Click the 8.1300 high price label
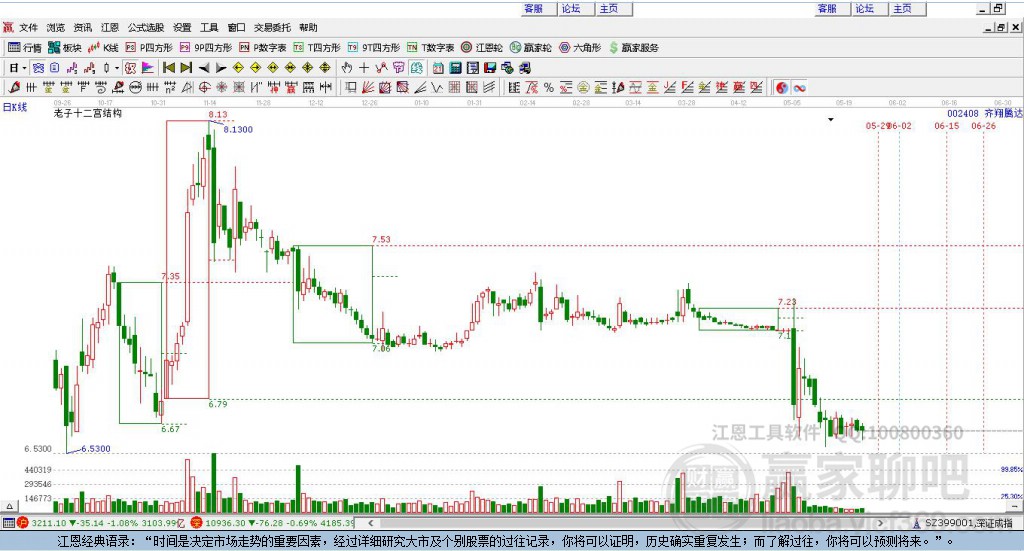 [238, 130]
